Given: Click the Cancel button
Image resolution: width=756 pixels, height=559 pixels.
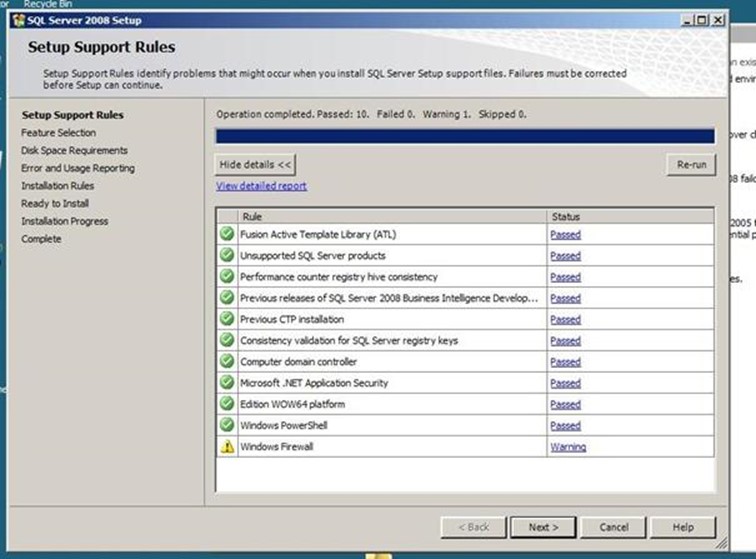Looking at the screenshot, I should coord(613,527).
